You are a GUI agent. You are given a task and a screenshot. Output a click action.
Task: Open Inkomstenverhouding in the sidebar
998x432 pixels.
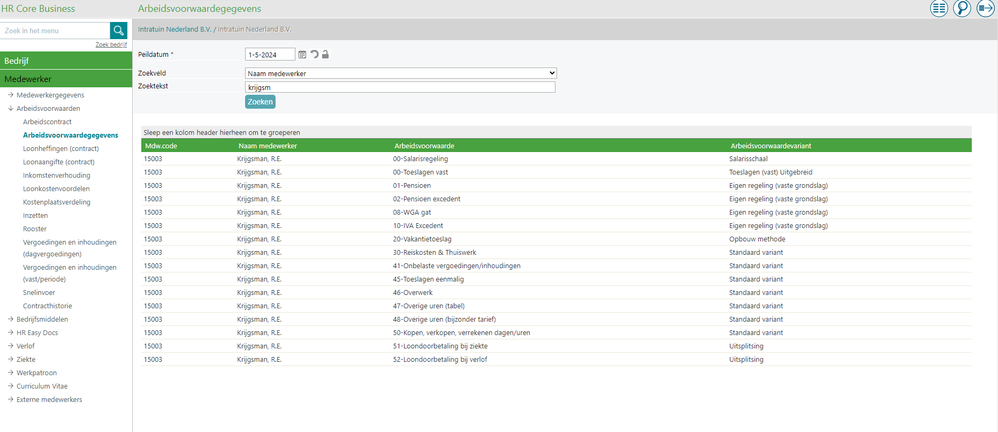coord(57,175)
